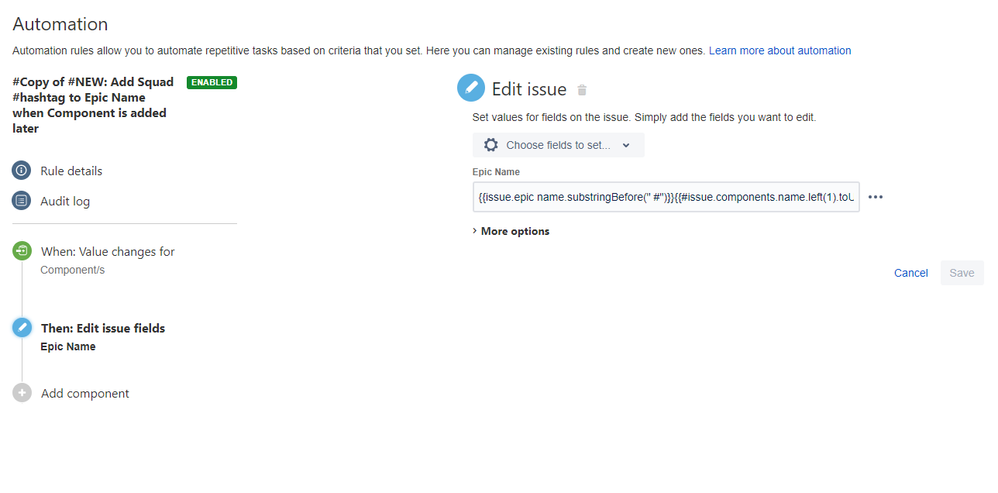Viewport: 998px width, 493px height.
Task: Click the Edit issue heading text
Action: [x=529, y=89]
